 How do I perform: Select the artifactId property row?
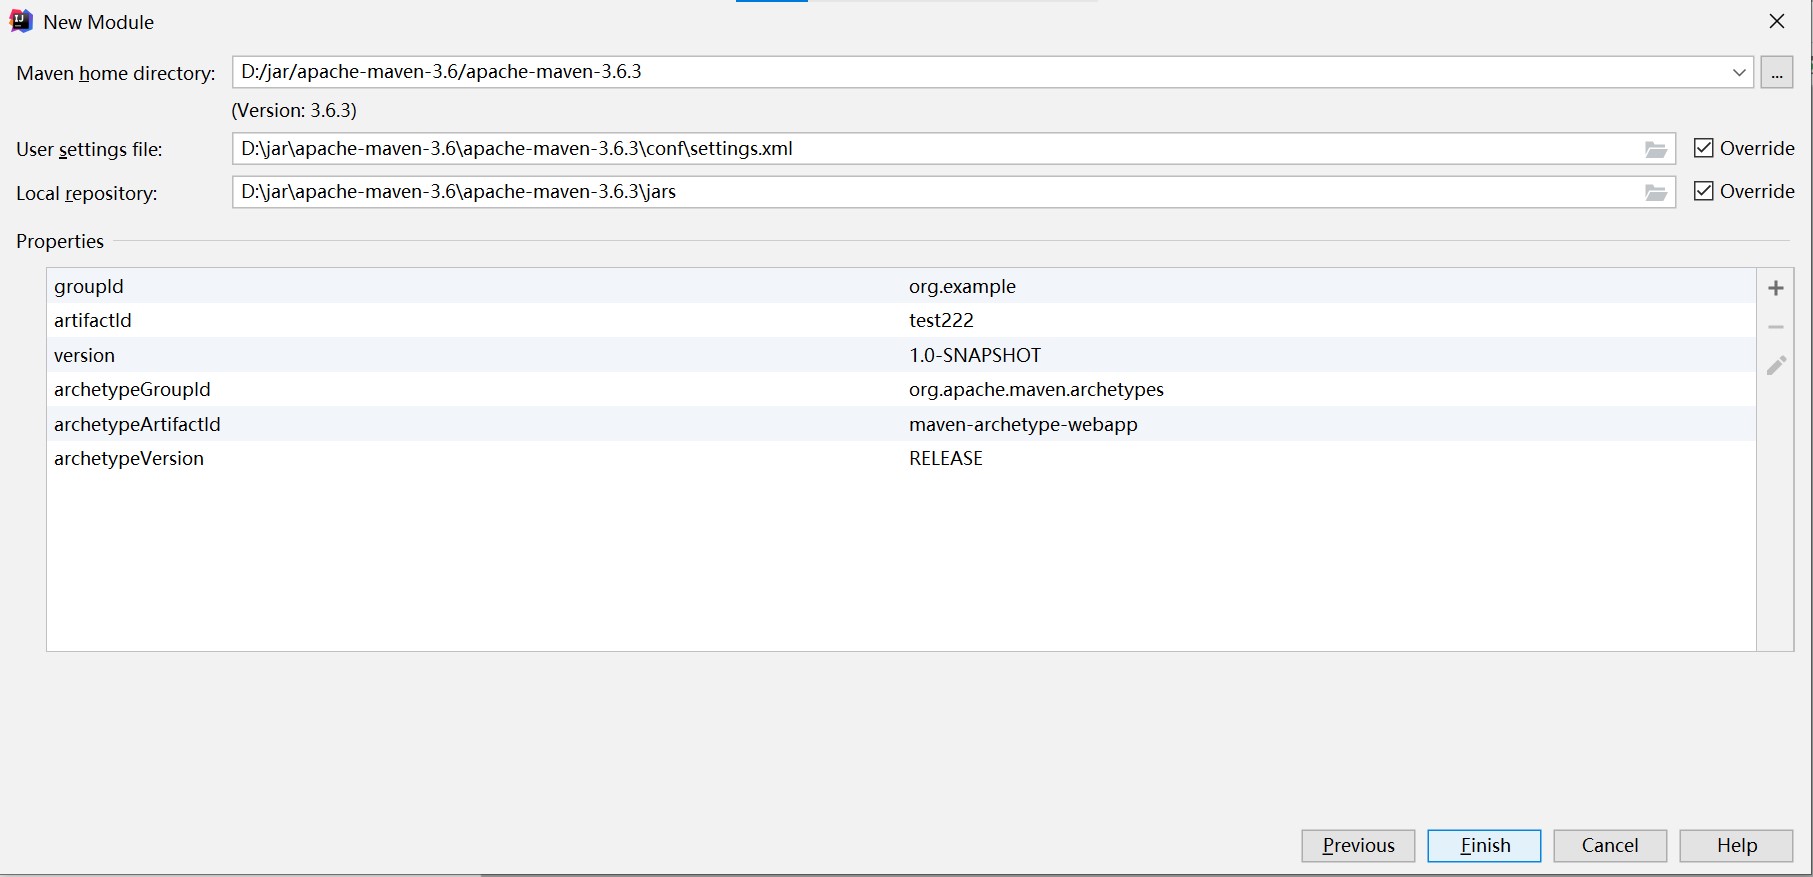coord(901,320)
